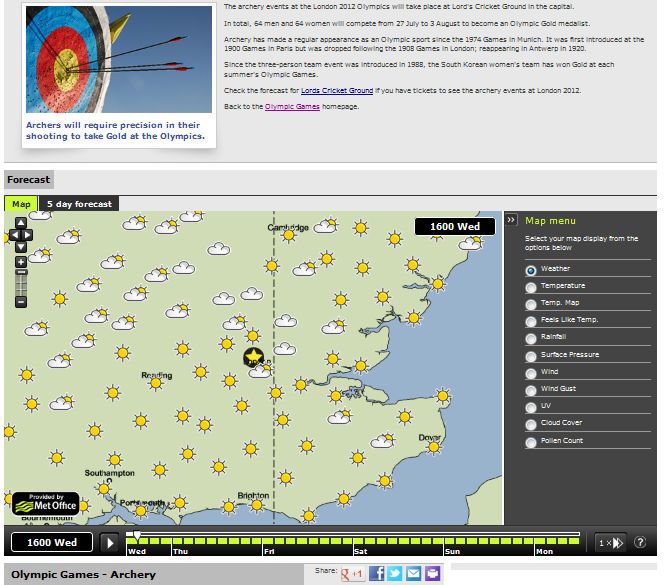Share the page on Twitter
The image size is (664, 585).
click(395, 574)
